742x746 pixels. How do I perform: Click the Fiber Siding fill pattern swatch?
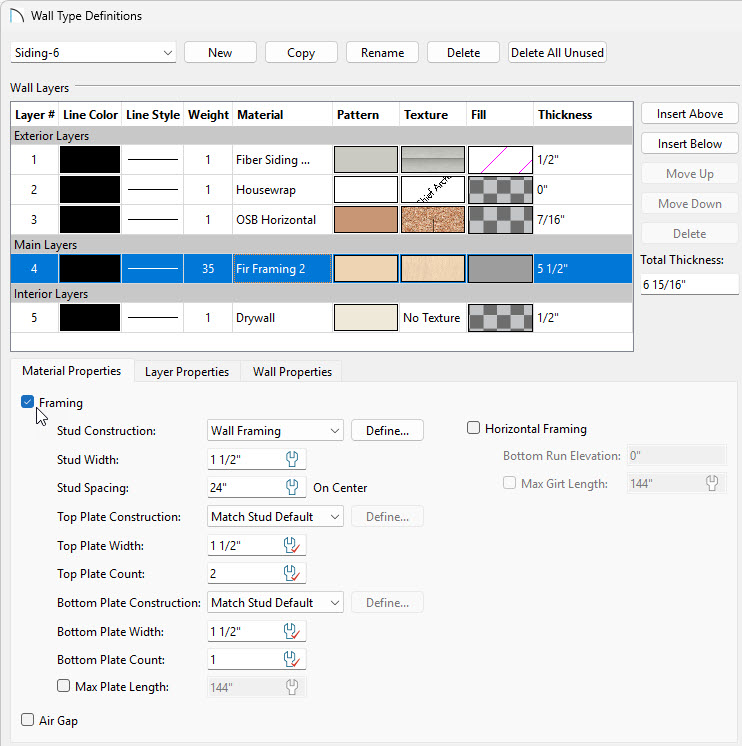[500, 159]
